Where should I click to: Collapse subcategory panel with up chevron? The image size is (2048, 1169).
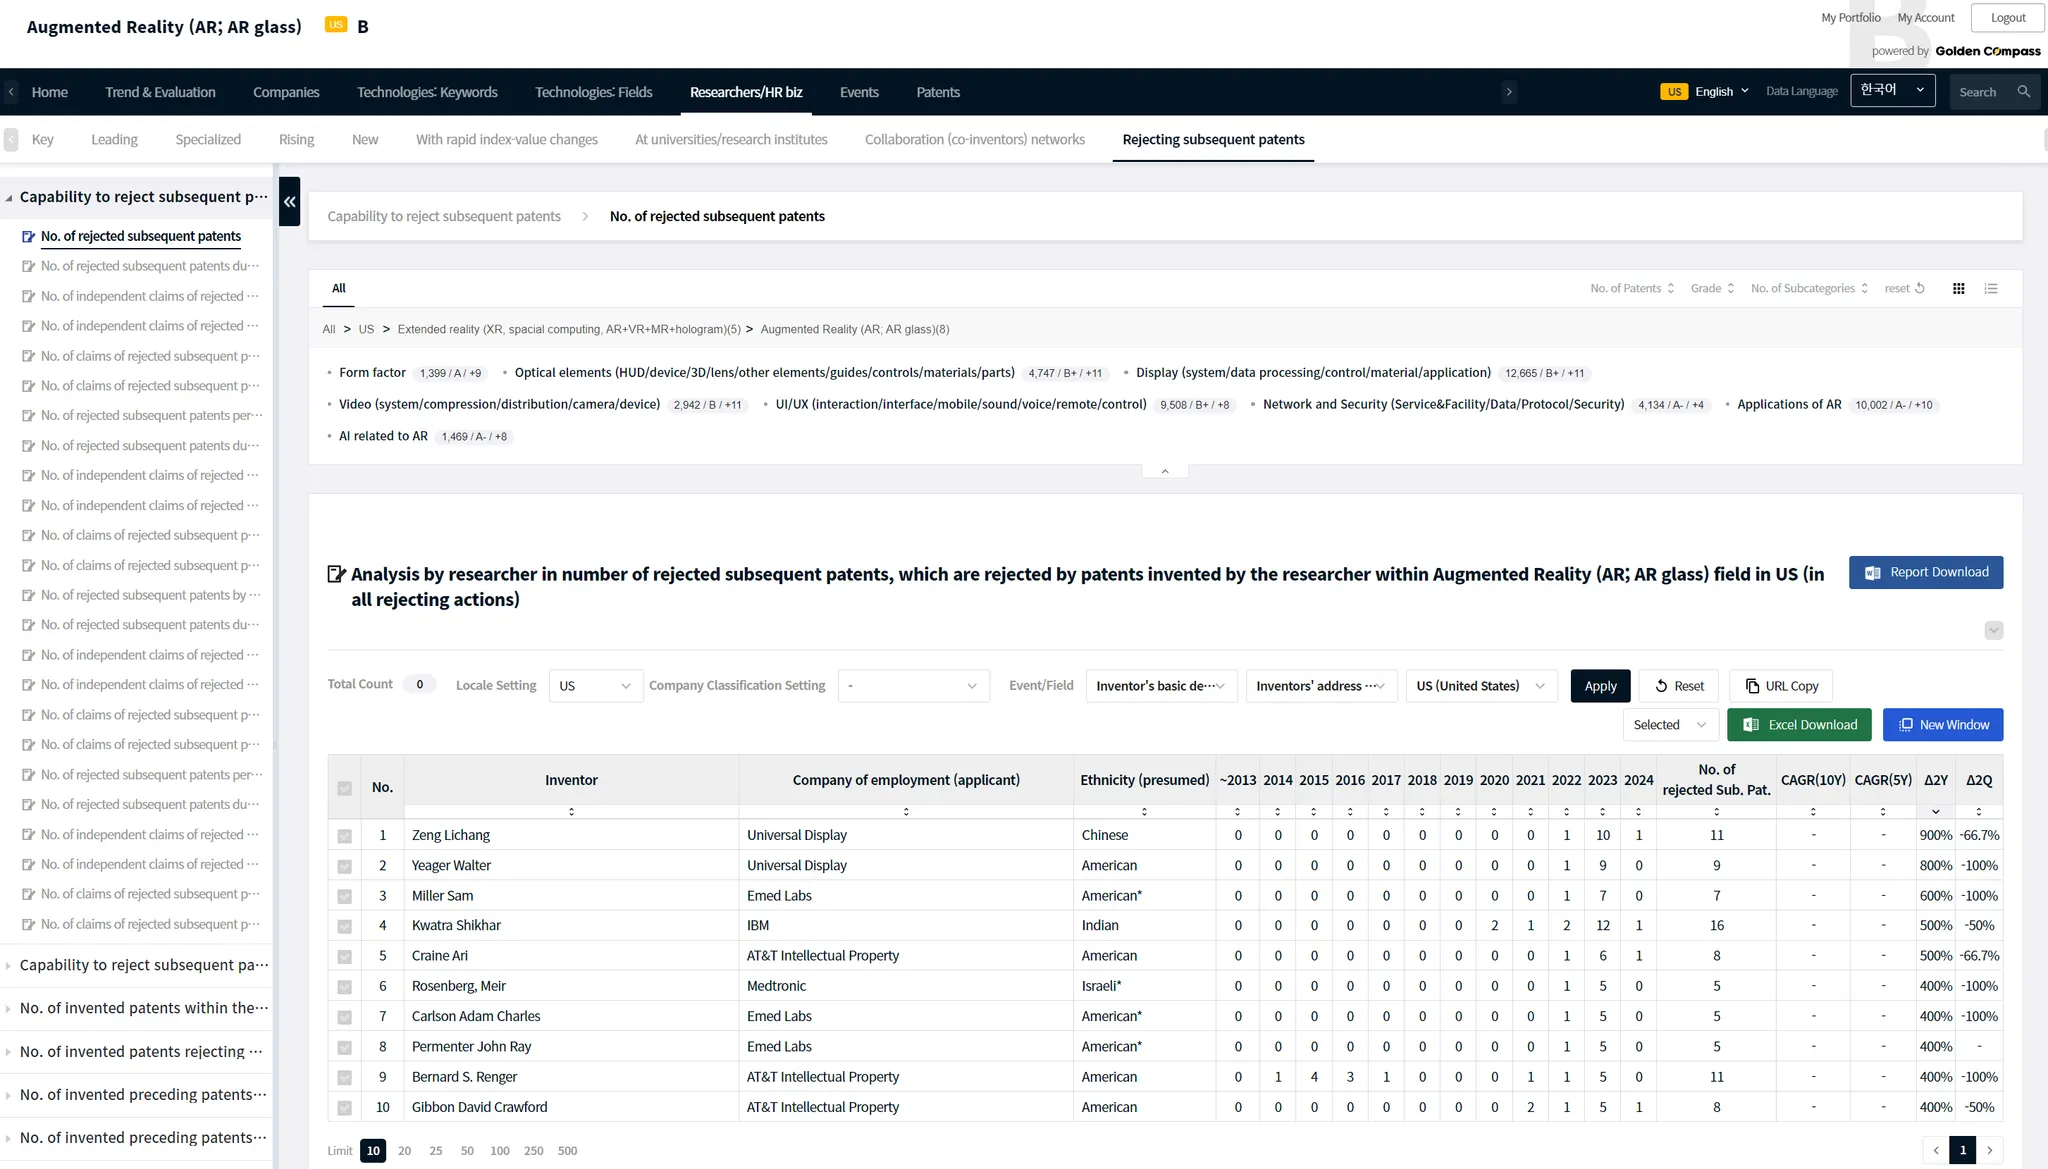1165,471
